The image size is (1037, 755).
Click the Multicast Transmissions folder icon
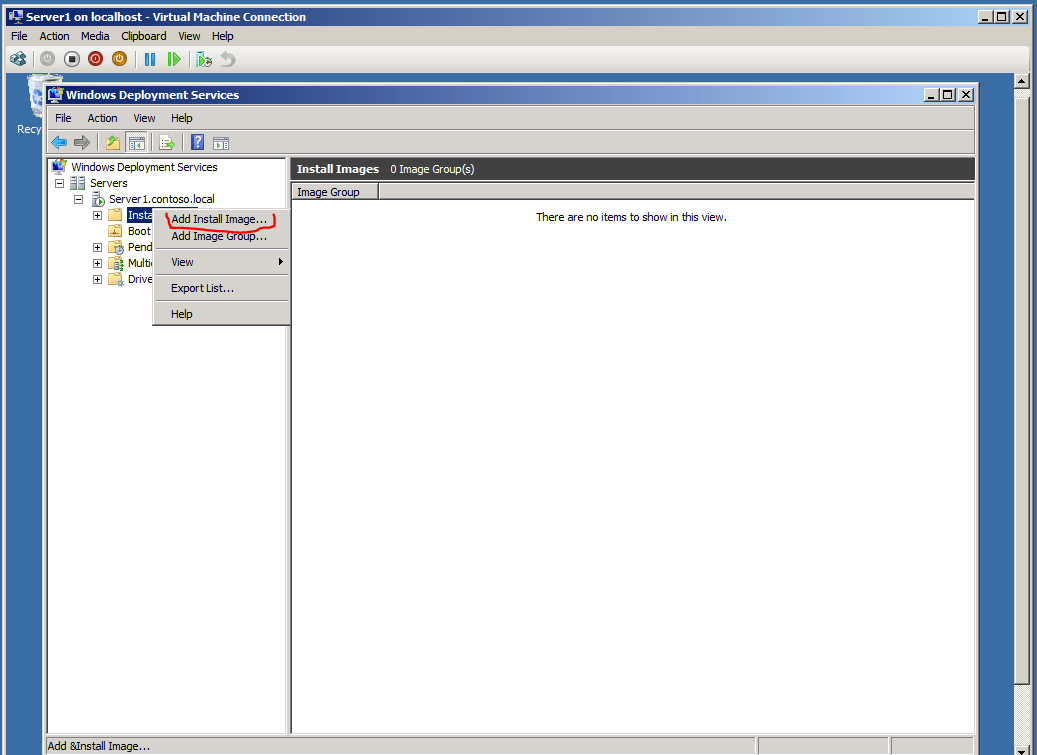click(x=116, y=263)
